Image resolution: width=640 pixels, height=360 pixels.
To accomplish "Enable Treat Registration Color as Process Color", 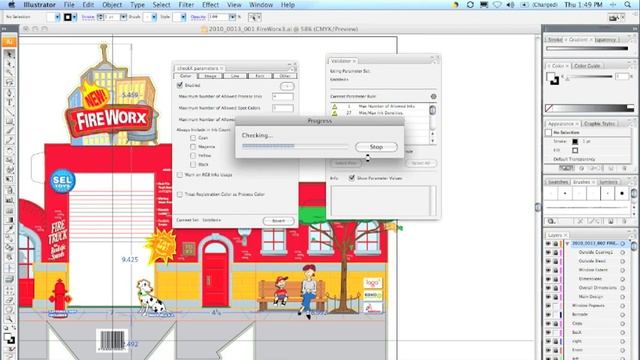I will (180, 194).
